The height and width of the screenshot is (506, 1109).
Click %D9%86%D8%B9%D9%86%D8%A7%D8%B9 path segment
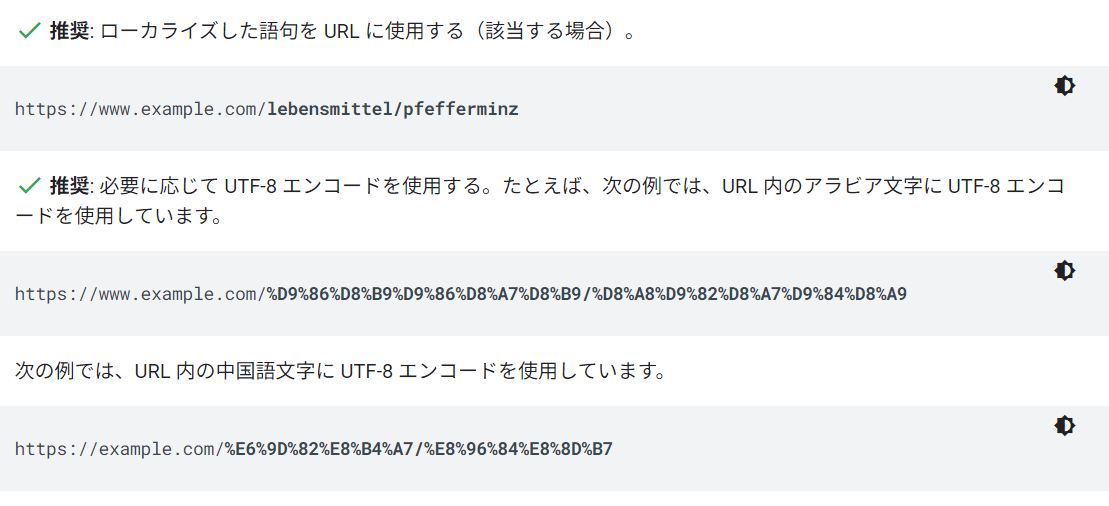pyautogui.click(x=423, y=294)
